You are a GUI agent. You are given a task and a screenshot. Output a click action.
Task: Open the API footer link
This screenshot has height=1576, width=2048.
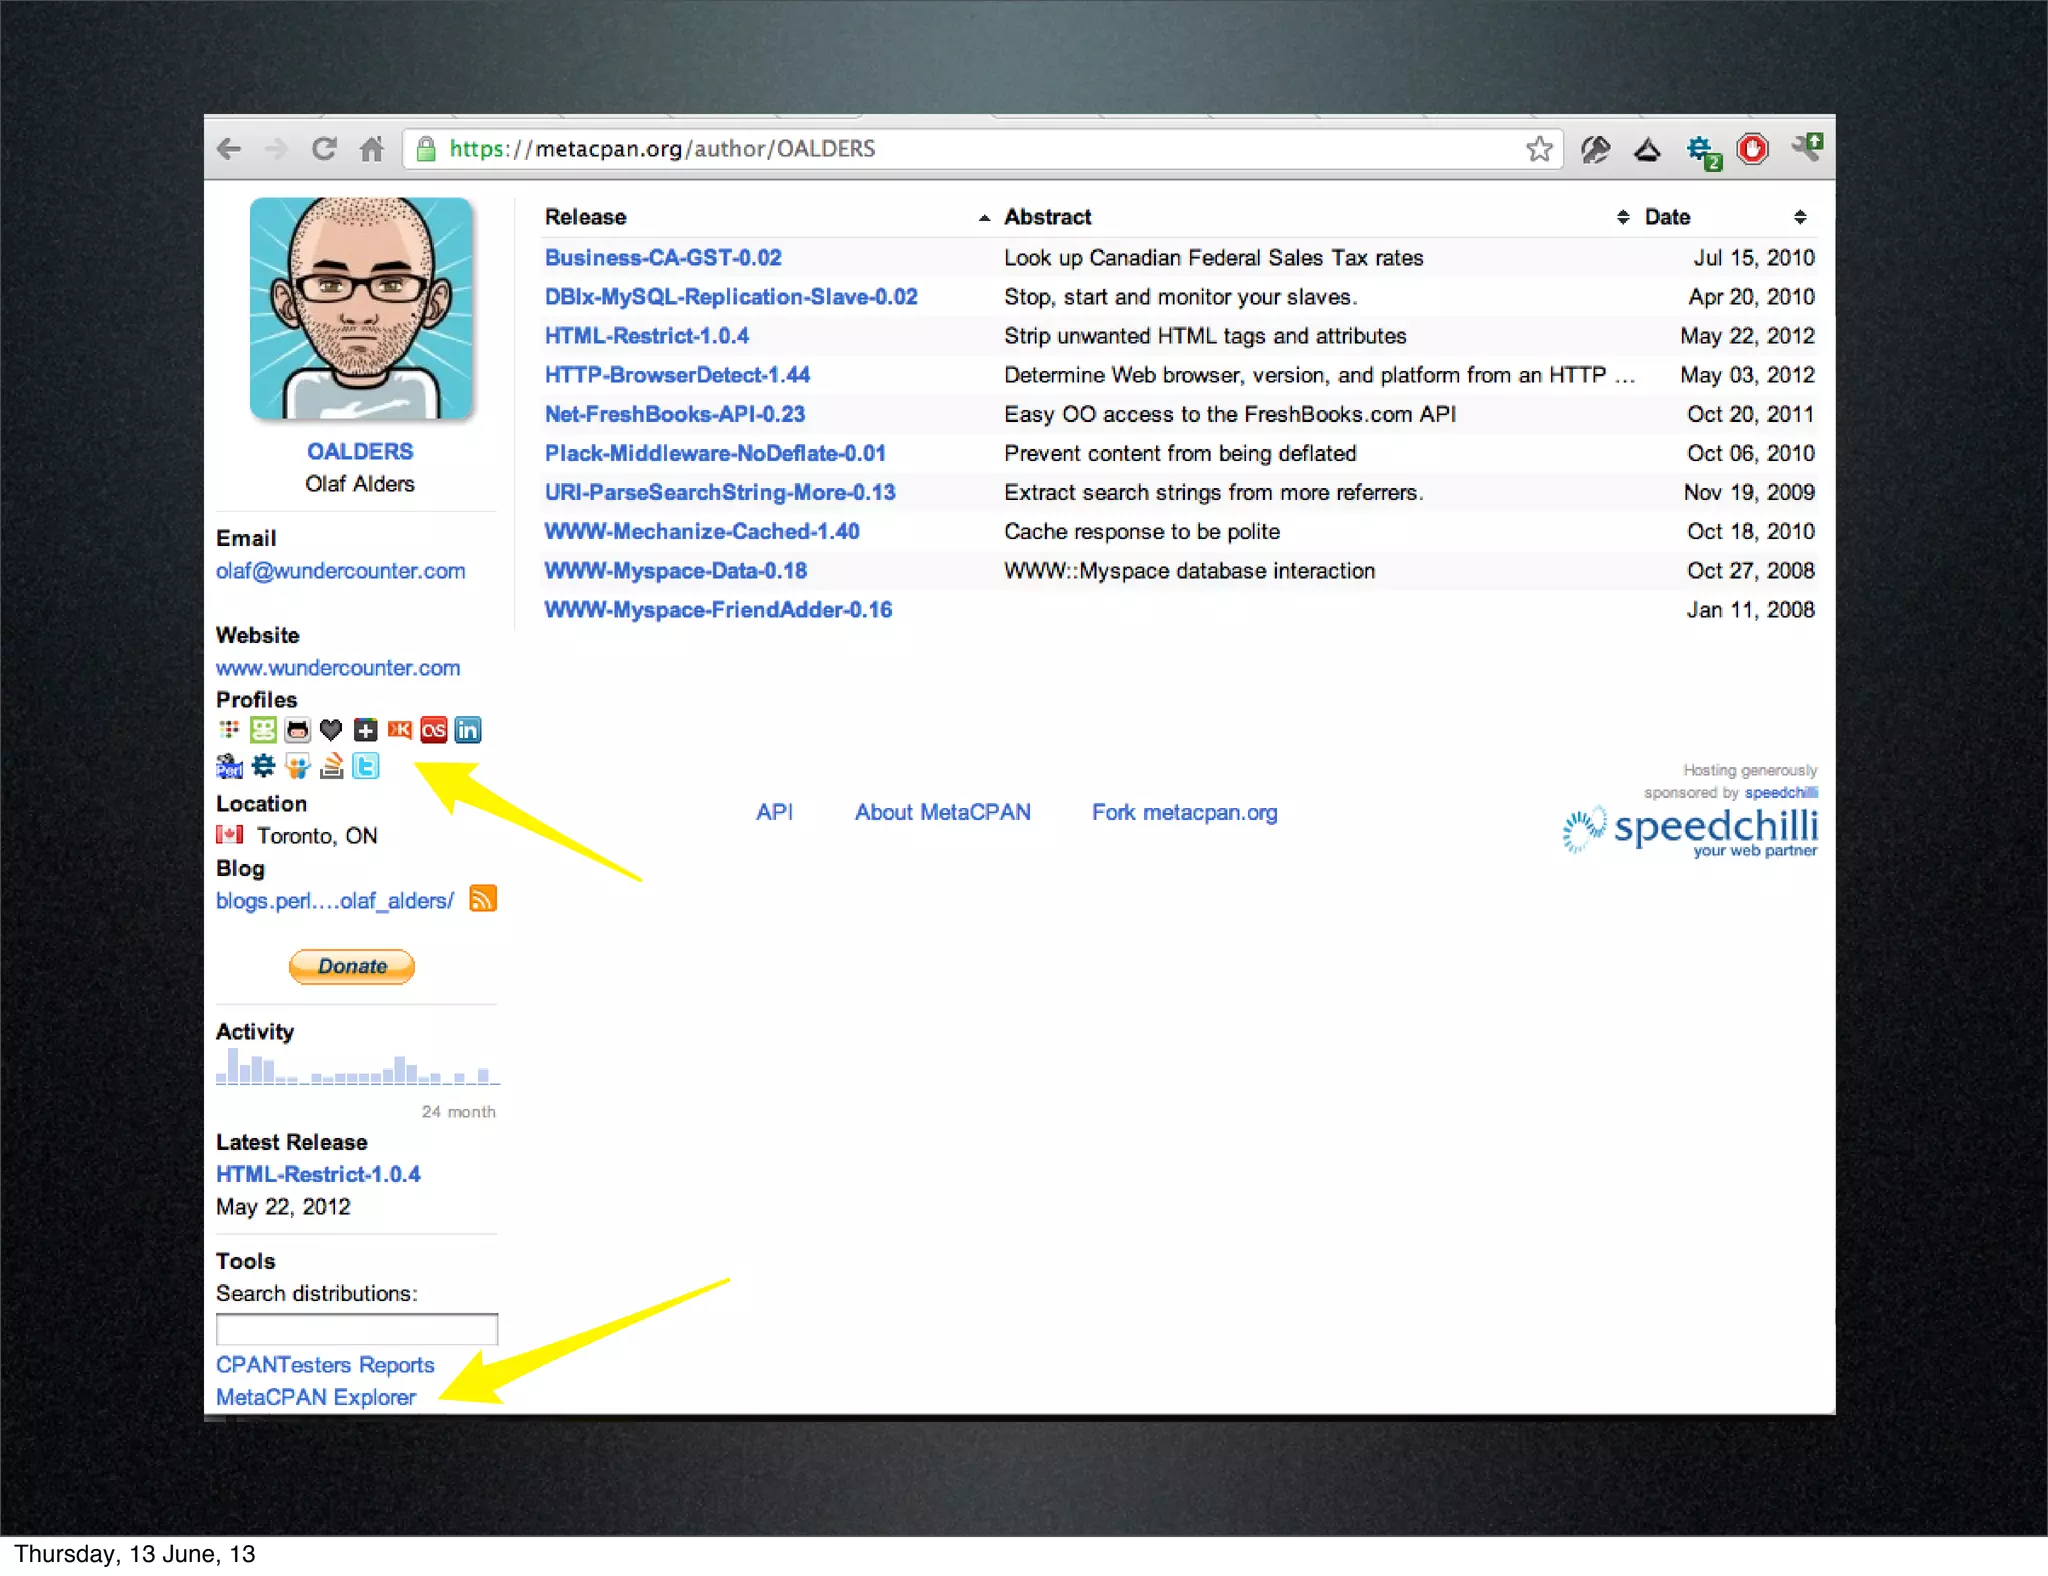pyautogui.click(x=774, y=812)
